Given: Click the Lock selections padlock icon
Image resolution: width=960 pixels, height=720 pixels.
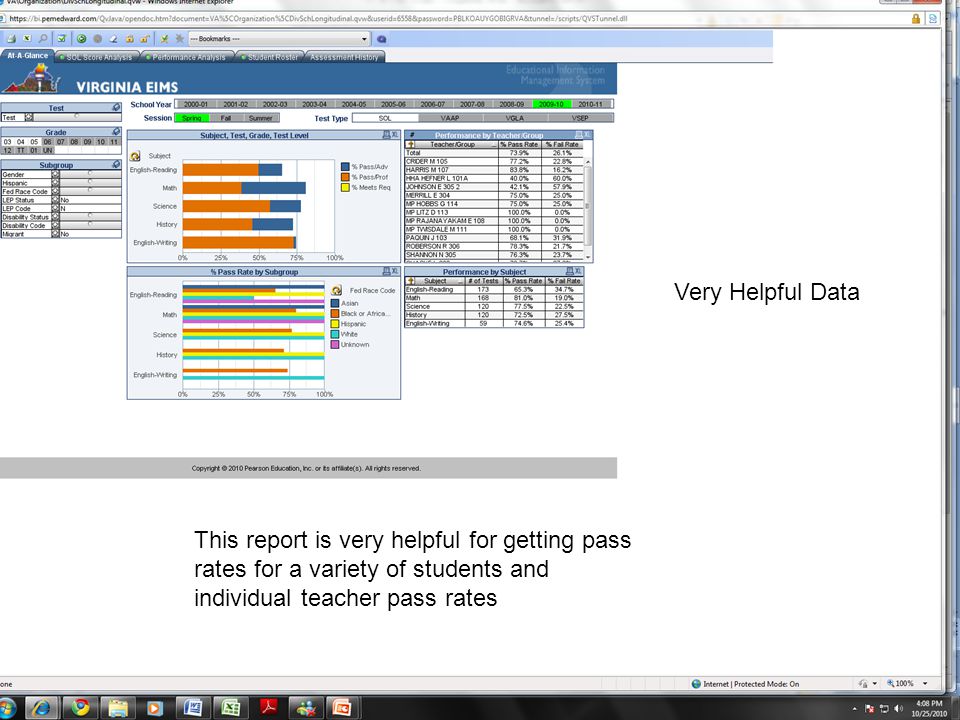Looking at the screenshot, I should click(x=129, y=39).
